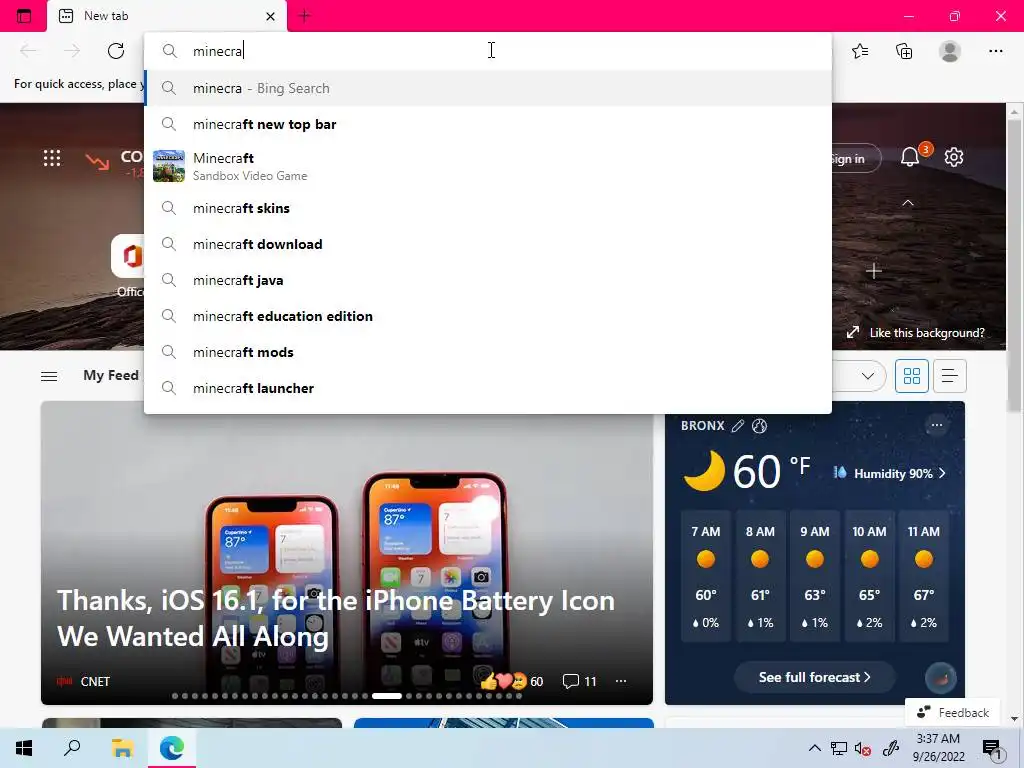The height and width of the screenshot is (768, 1024).
Task: Open page settings gear icon
Action: click(x=954, y=157)
